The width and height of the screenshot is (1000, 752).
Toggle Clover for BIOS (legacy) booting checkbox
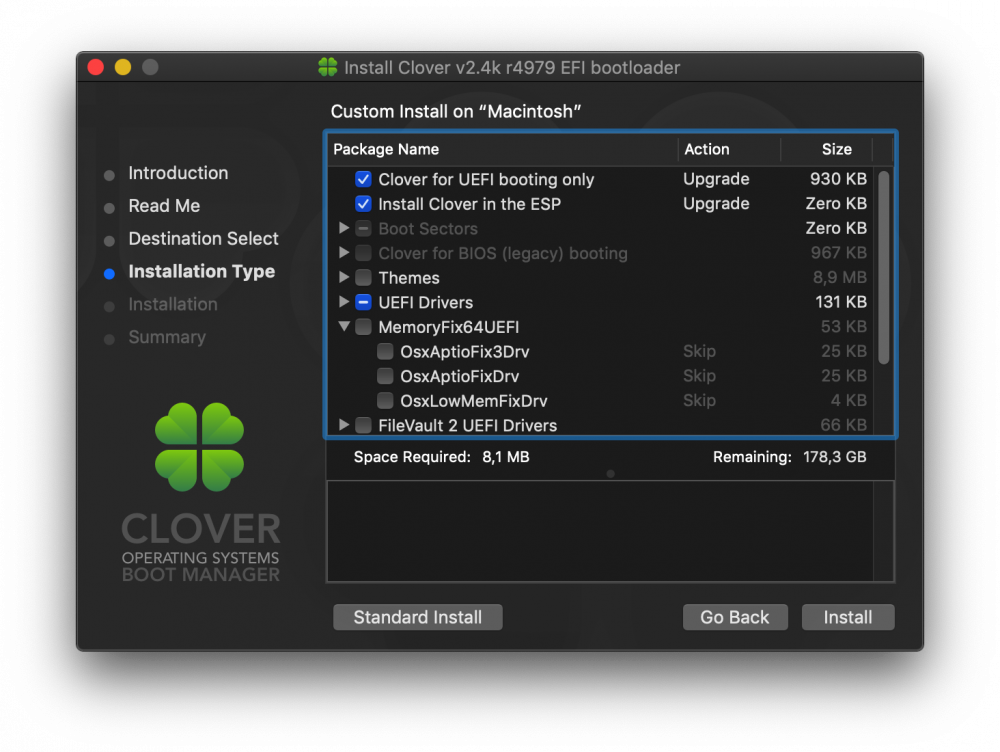pyautogui.click(x=363, y=253)
